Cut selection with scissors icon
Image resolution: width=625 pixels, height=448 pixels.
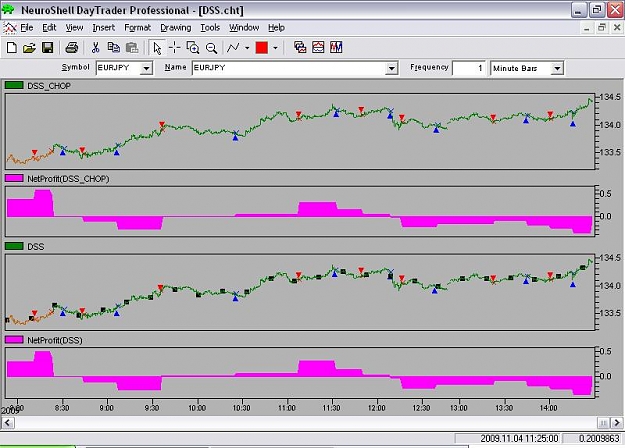pyautogui.click(x=95, y=48)
